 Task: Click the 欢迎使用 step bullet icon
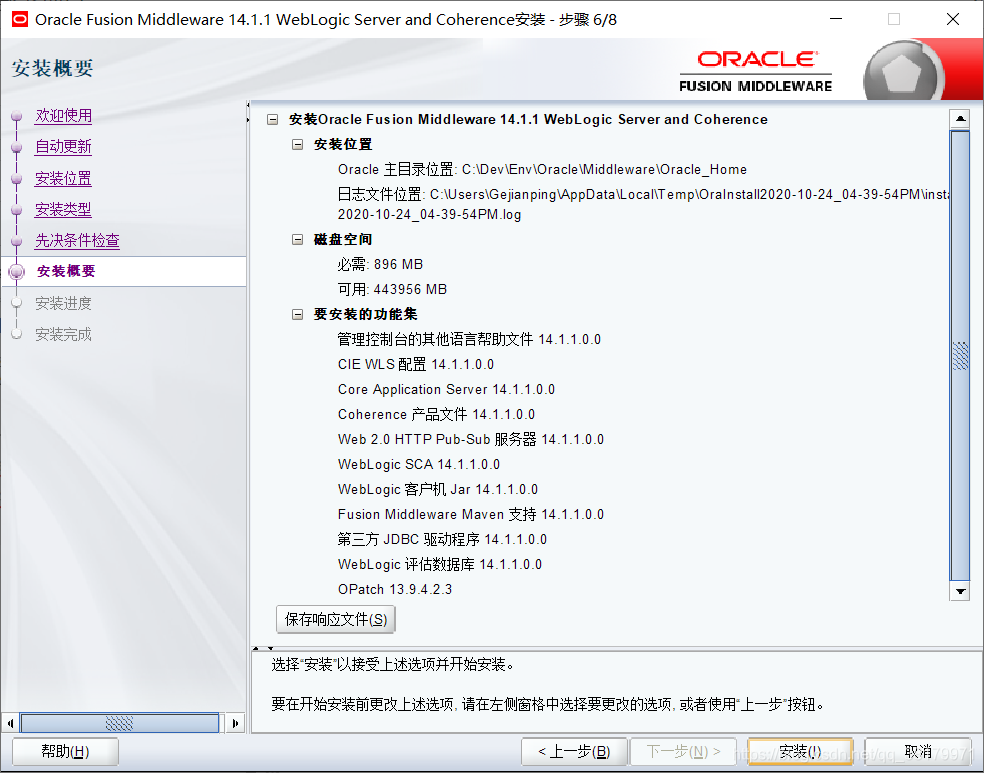pyautogui.click(x=17, y=116)
